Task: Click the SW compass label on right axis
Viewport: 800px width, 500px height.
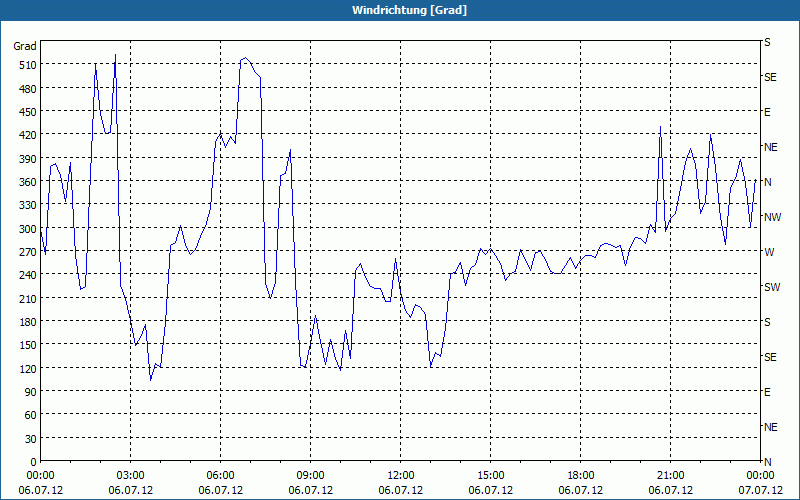Action: point(772,287)
